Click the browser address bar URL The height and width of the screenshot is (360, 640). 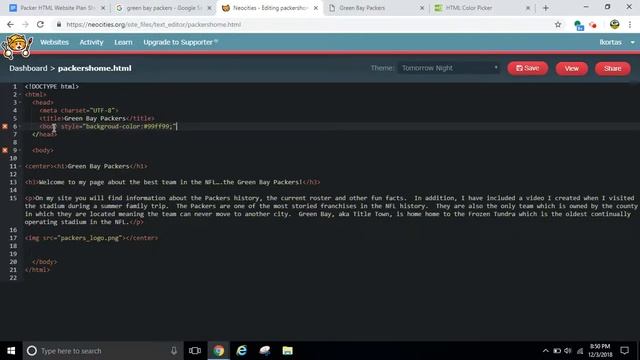coord(153,24)
